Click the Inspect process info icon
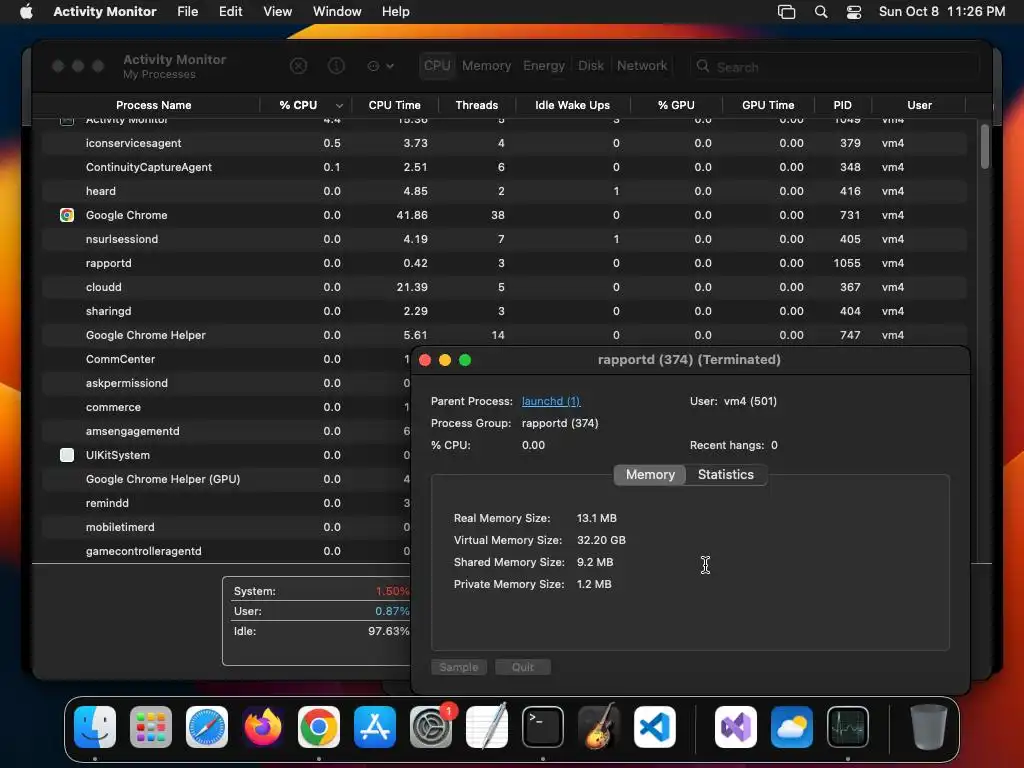Image resolution: width=1024 pixels, height=768 pixels. [x=336, y=66]
